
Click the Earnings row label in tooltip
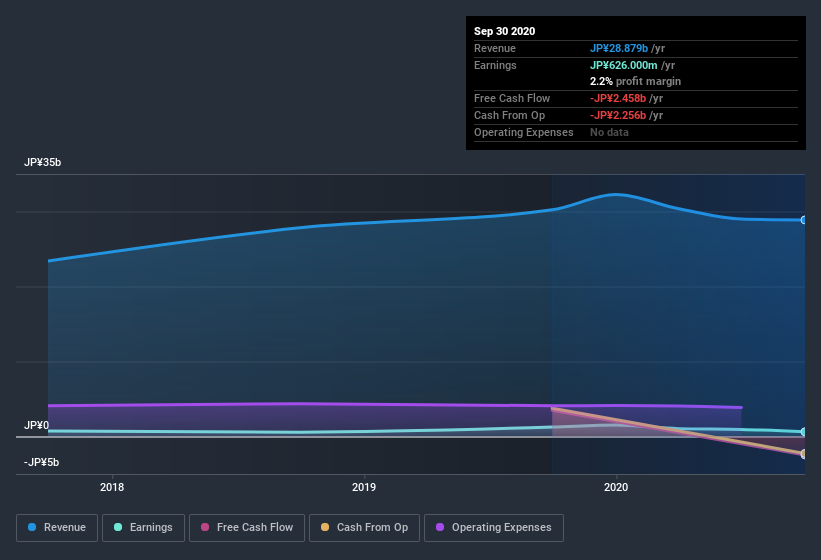pyautogui.click(x=495, y=65)
